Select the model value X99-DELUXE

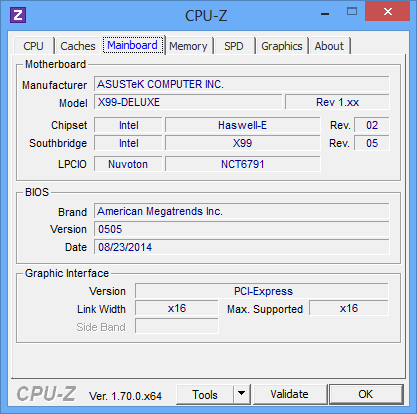pos(188,102)
